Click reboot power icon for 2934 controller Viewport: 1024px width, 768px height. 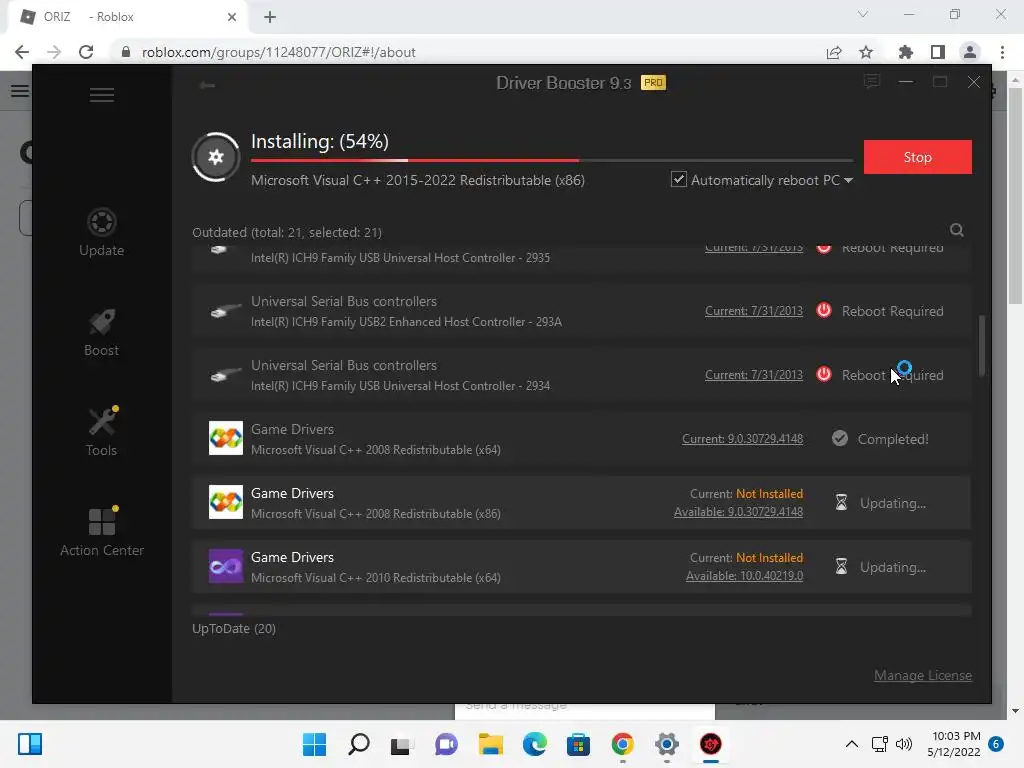[x=824, y=374]
